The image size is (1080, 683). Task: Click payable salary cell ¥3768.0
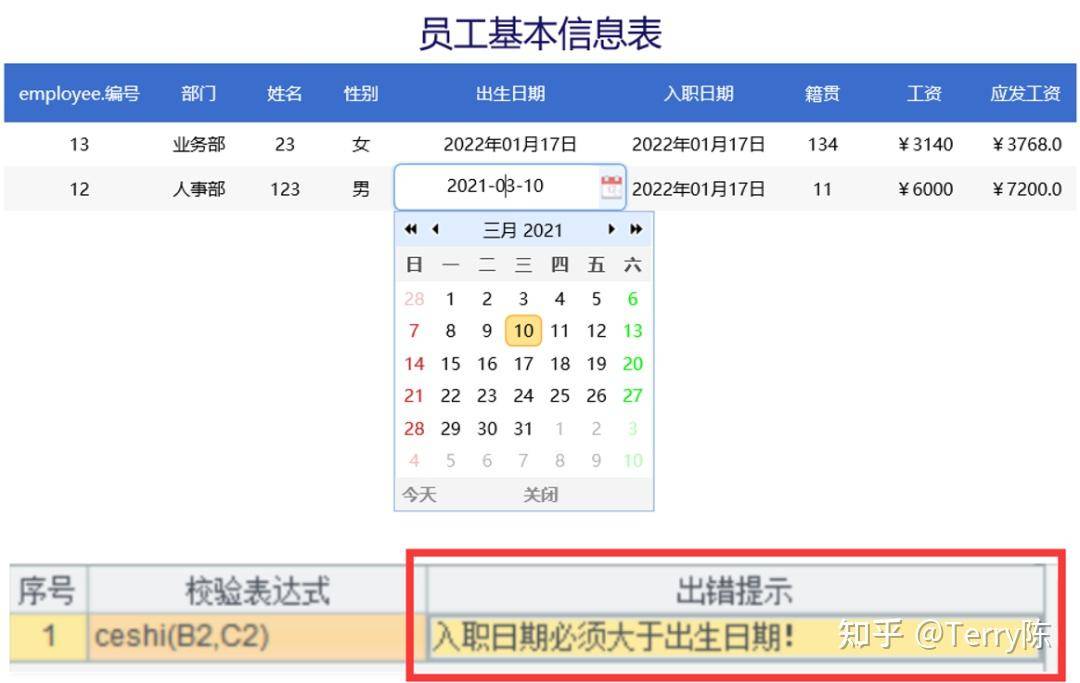pyautogui.click(x=1027, y=144)
